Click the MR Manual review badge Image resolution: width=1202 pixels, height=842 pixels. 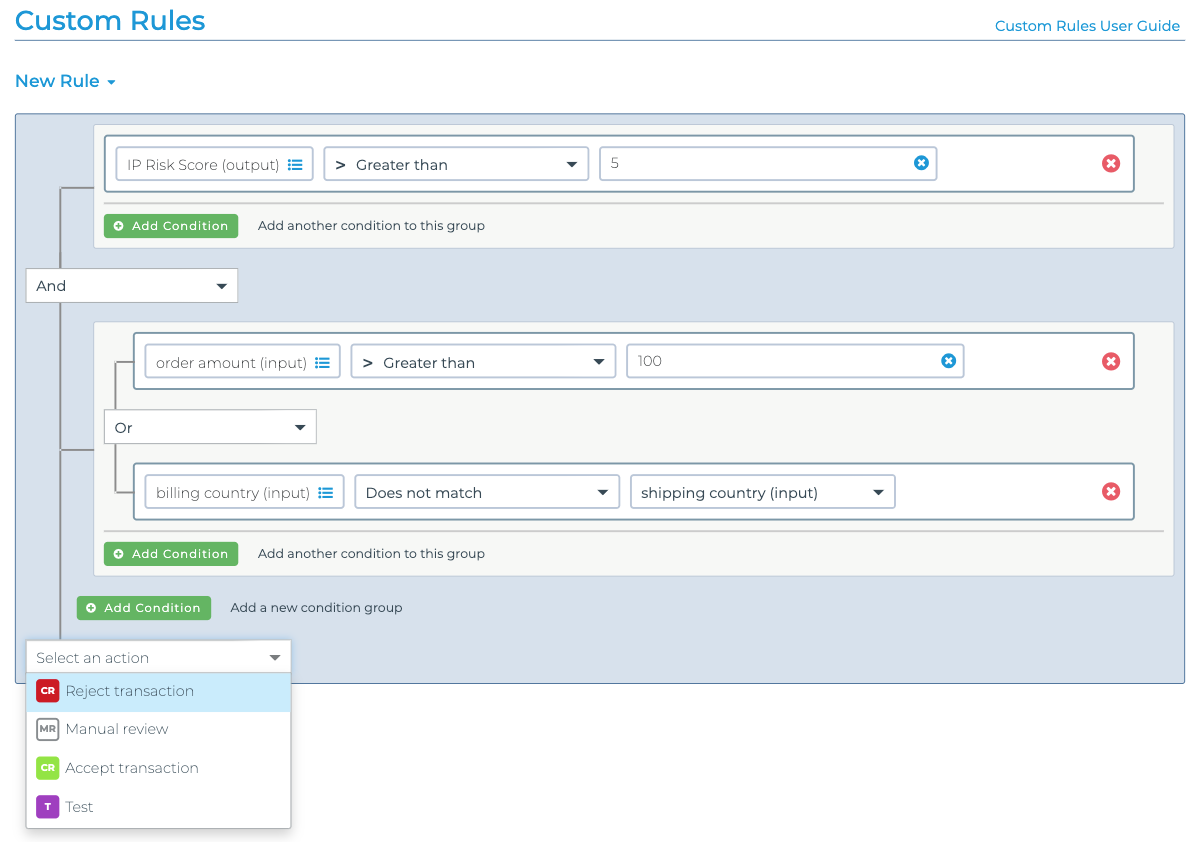point(47,729)
